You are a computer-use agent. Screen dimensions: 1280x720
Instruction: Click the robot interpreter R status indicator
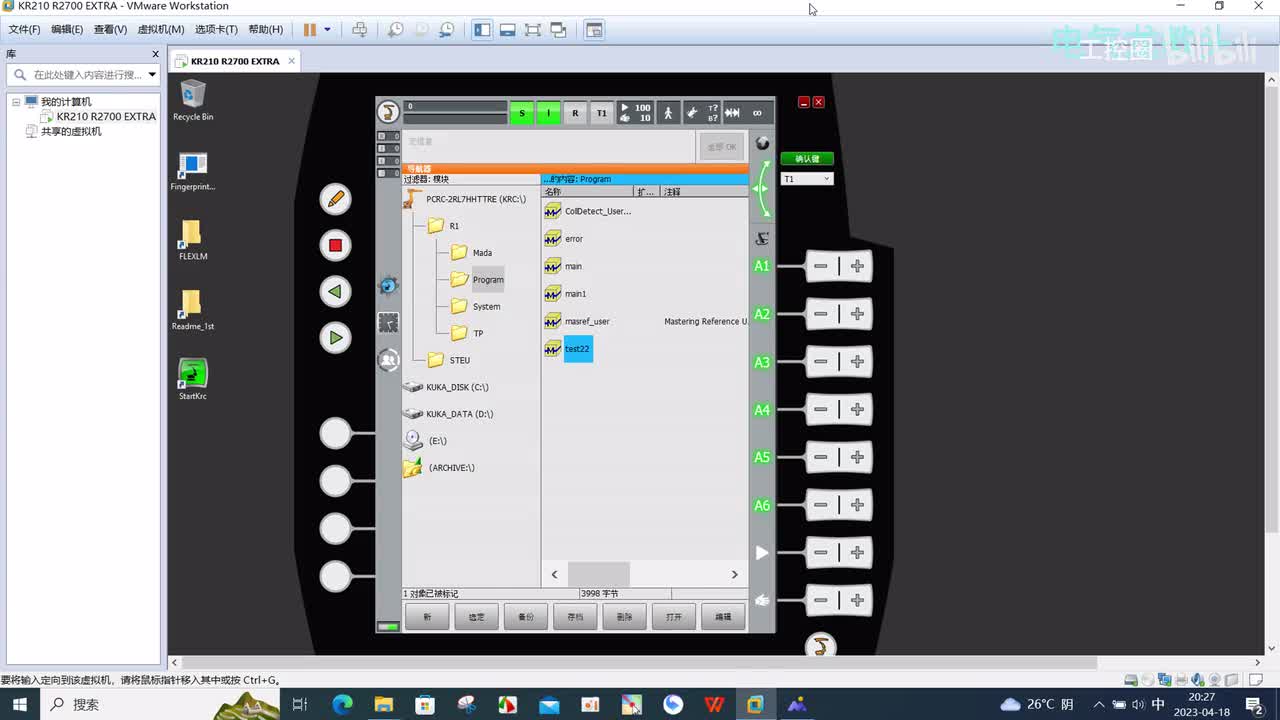tap(575, 113)
